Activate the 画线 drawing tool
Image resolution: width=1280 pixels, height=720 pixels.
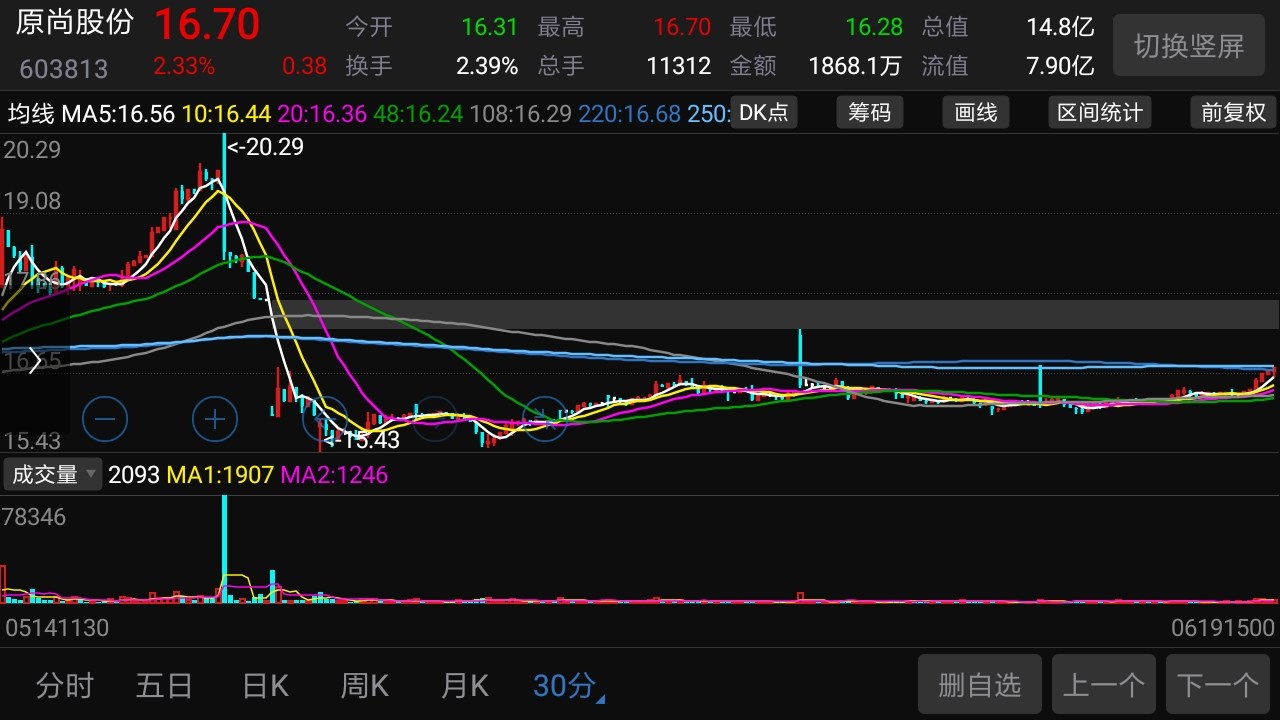point(976,112)
